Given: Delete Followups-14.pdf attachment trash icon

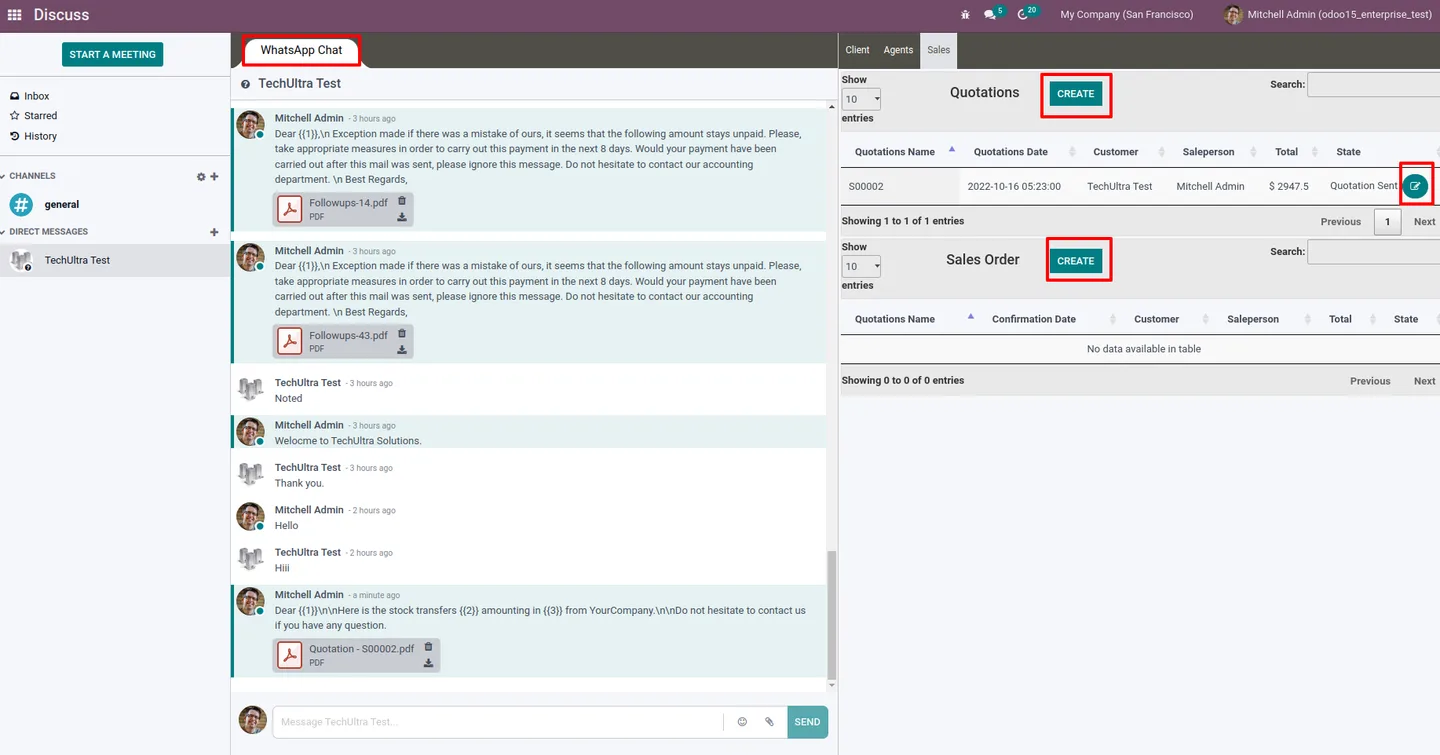Looking at the screenshot, I should coord(402,200).
